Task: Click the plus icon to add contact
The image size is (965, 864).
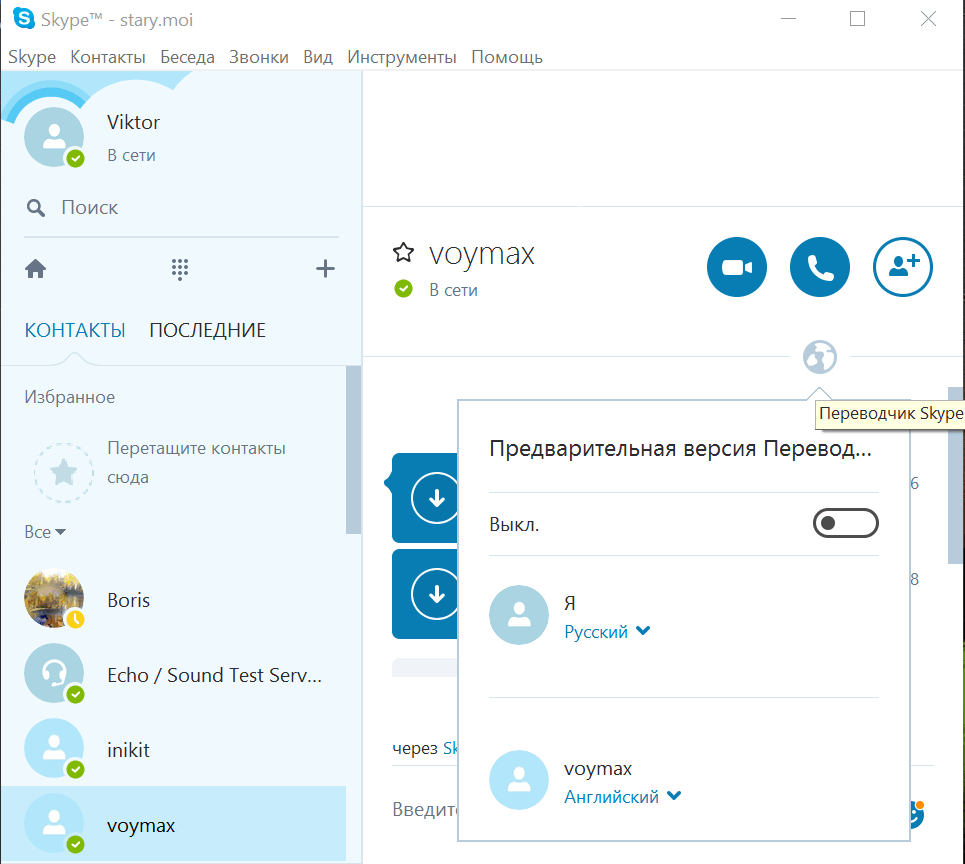Action: pyautogui.click(x=325, y=268)
